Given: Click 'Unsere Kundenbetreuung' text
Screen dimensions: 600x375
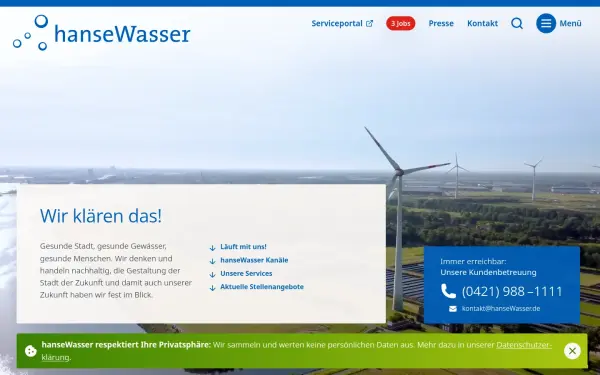Looking at the screenshot, I should coord(488,272).
